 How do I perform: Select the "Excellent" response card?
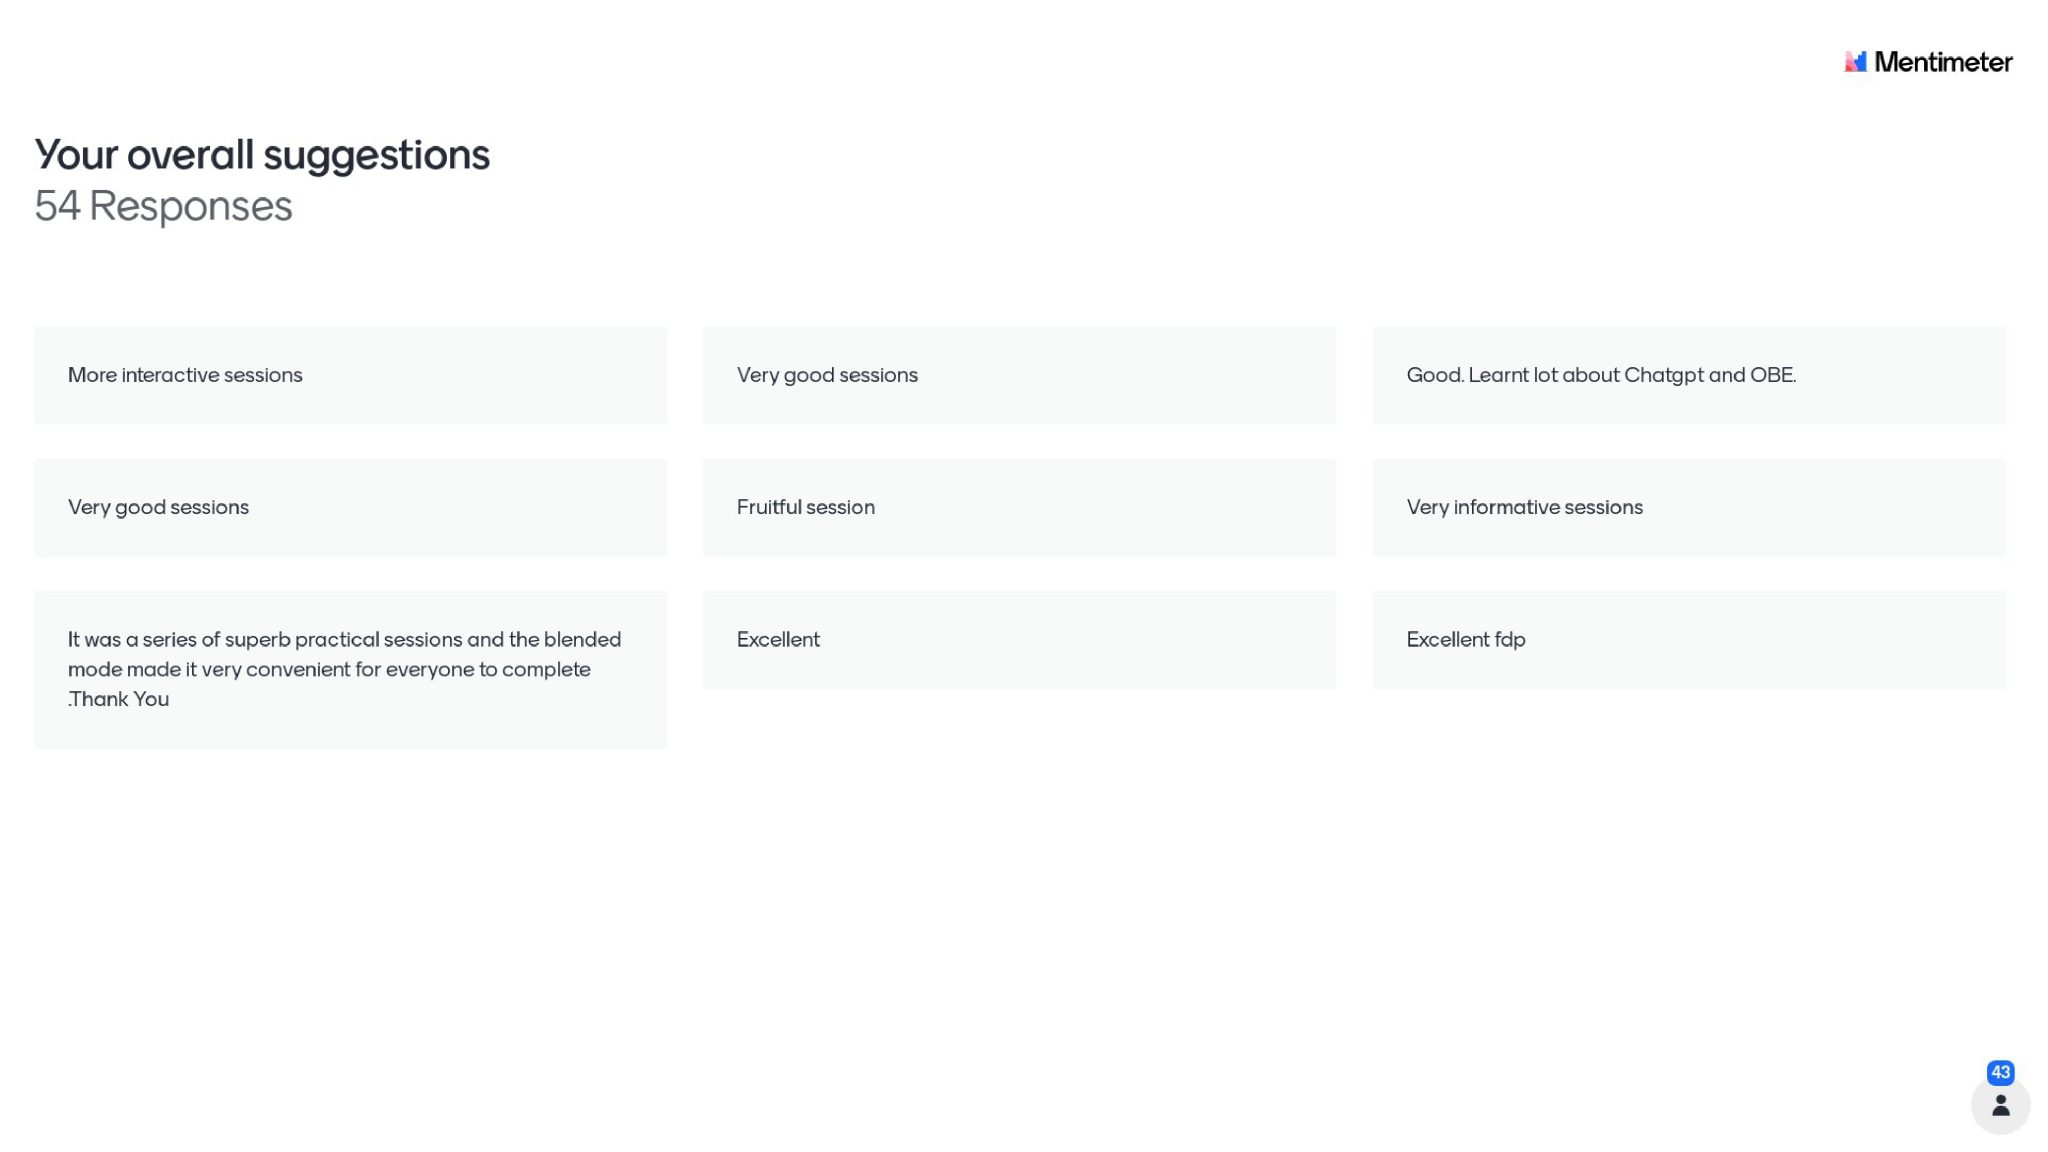point(1019,639)
